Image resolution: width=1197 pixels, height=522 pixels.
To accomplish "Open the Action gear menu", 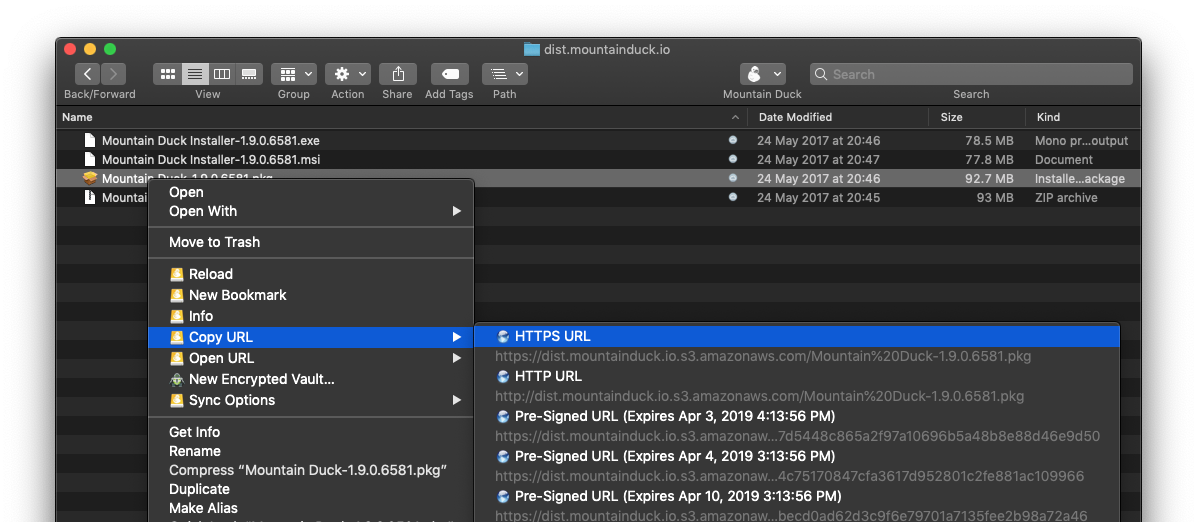I will click(x=348, y=74).
